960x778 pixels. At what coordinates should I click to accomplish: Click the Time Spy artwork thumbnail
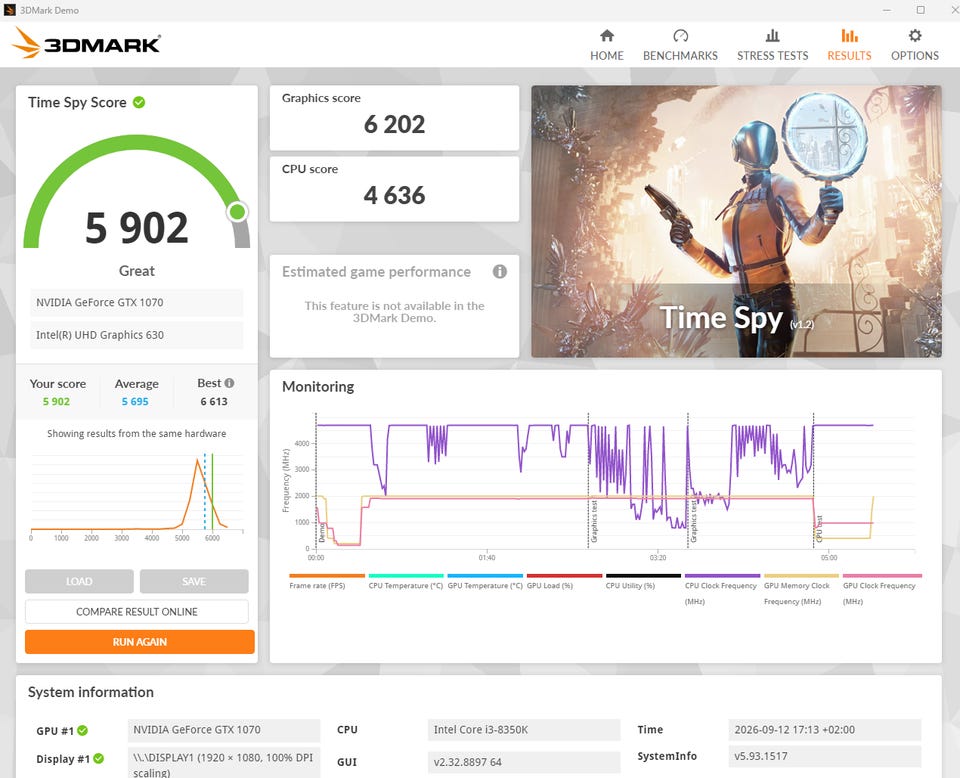tap(737, 221)
